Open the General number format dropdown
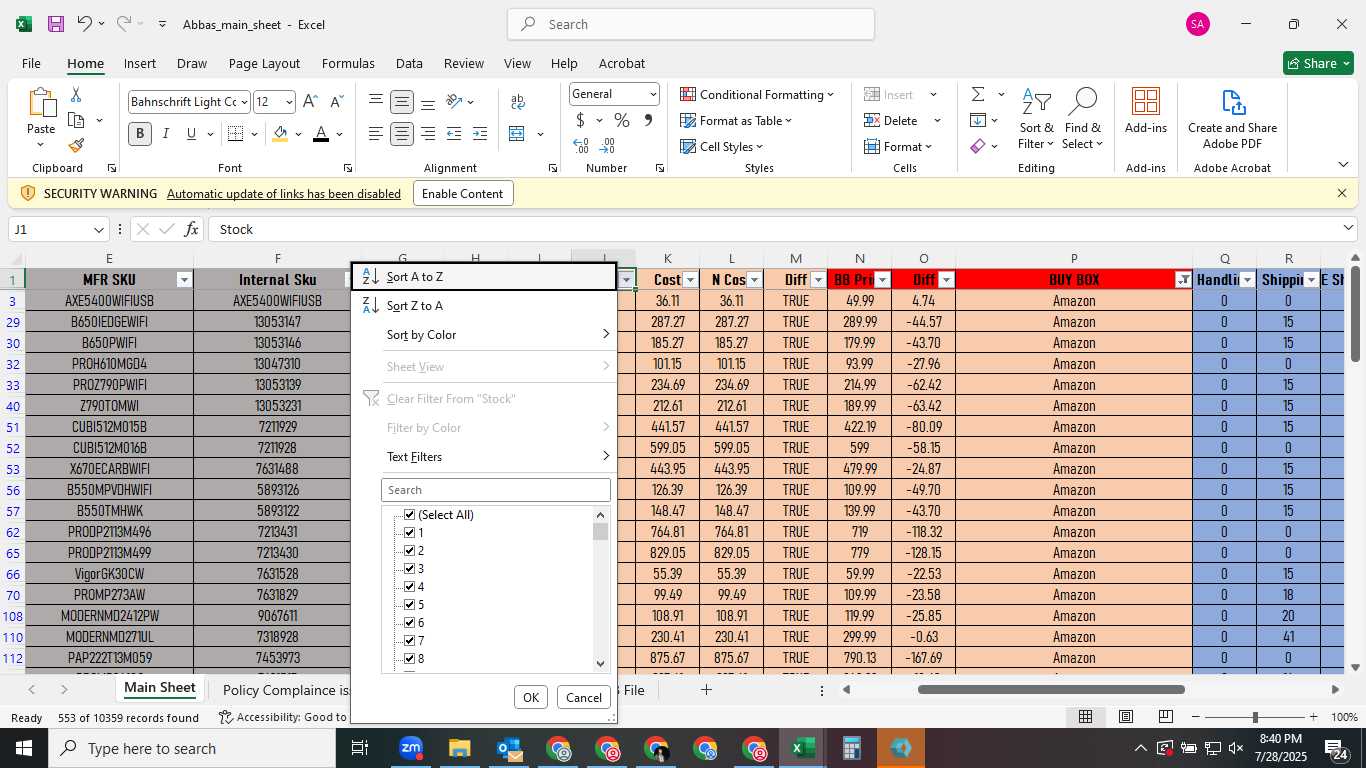Viewport: 1366px width, 768px height. point(653,94)
